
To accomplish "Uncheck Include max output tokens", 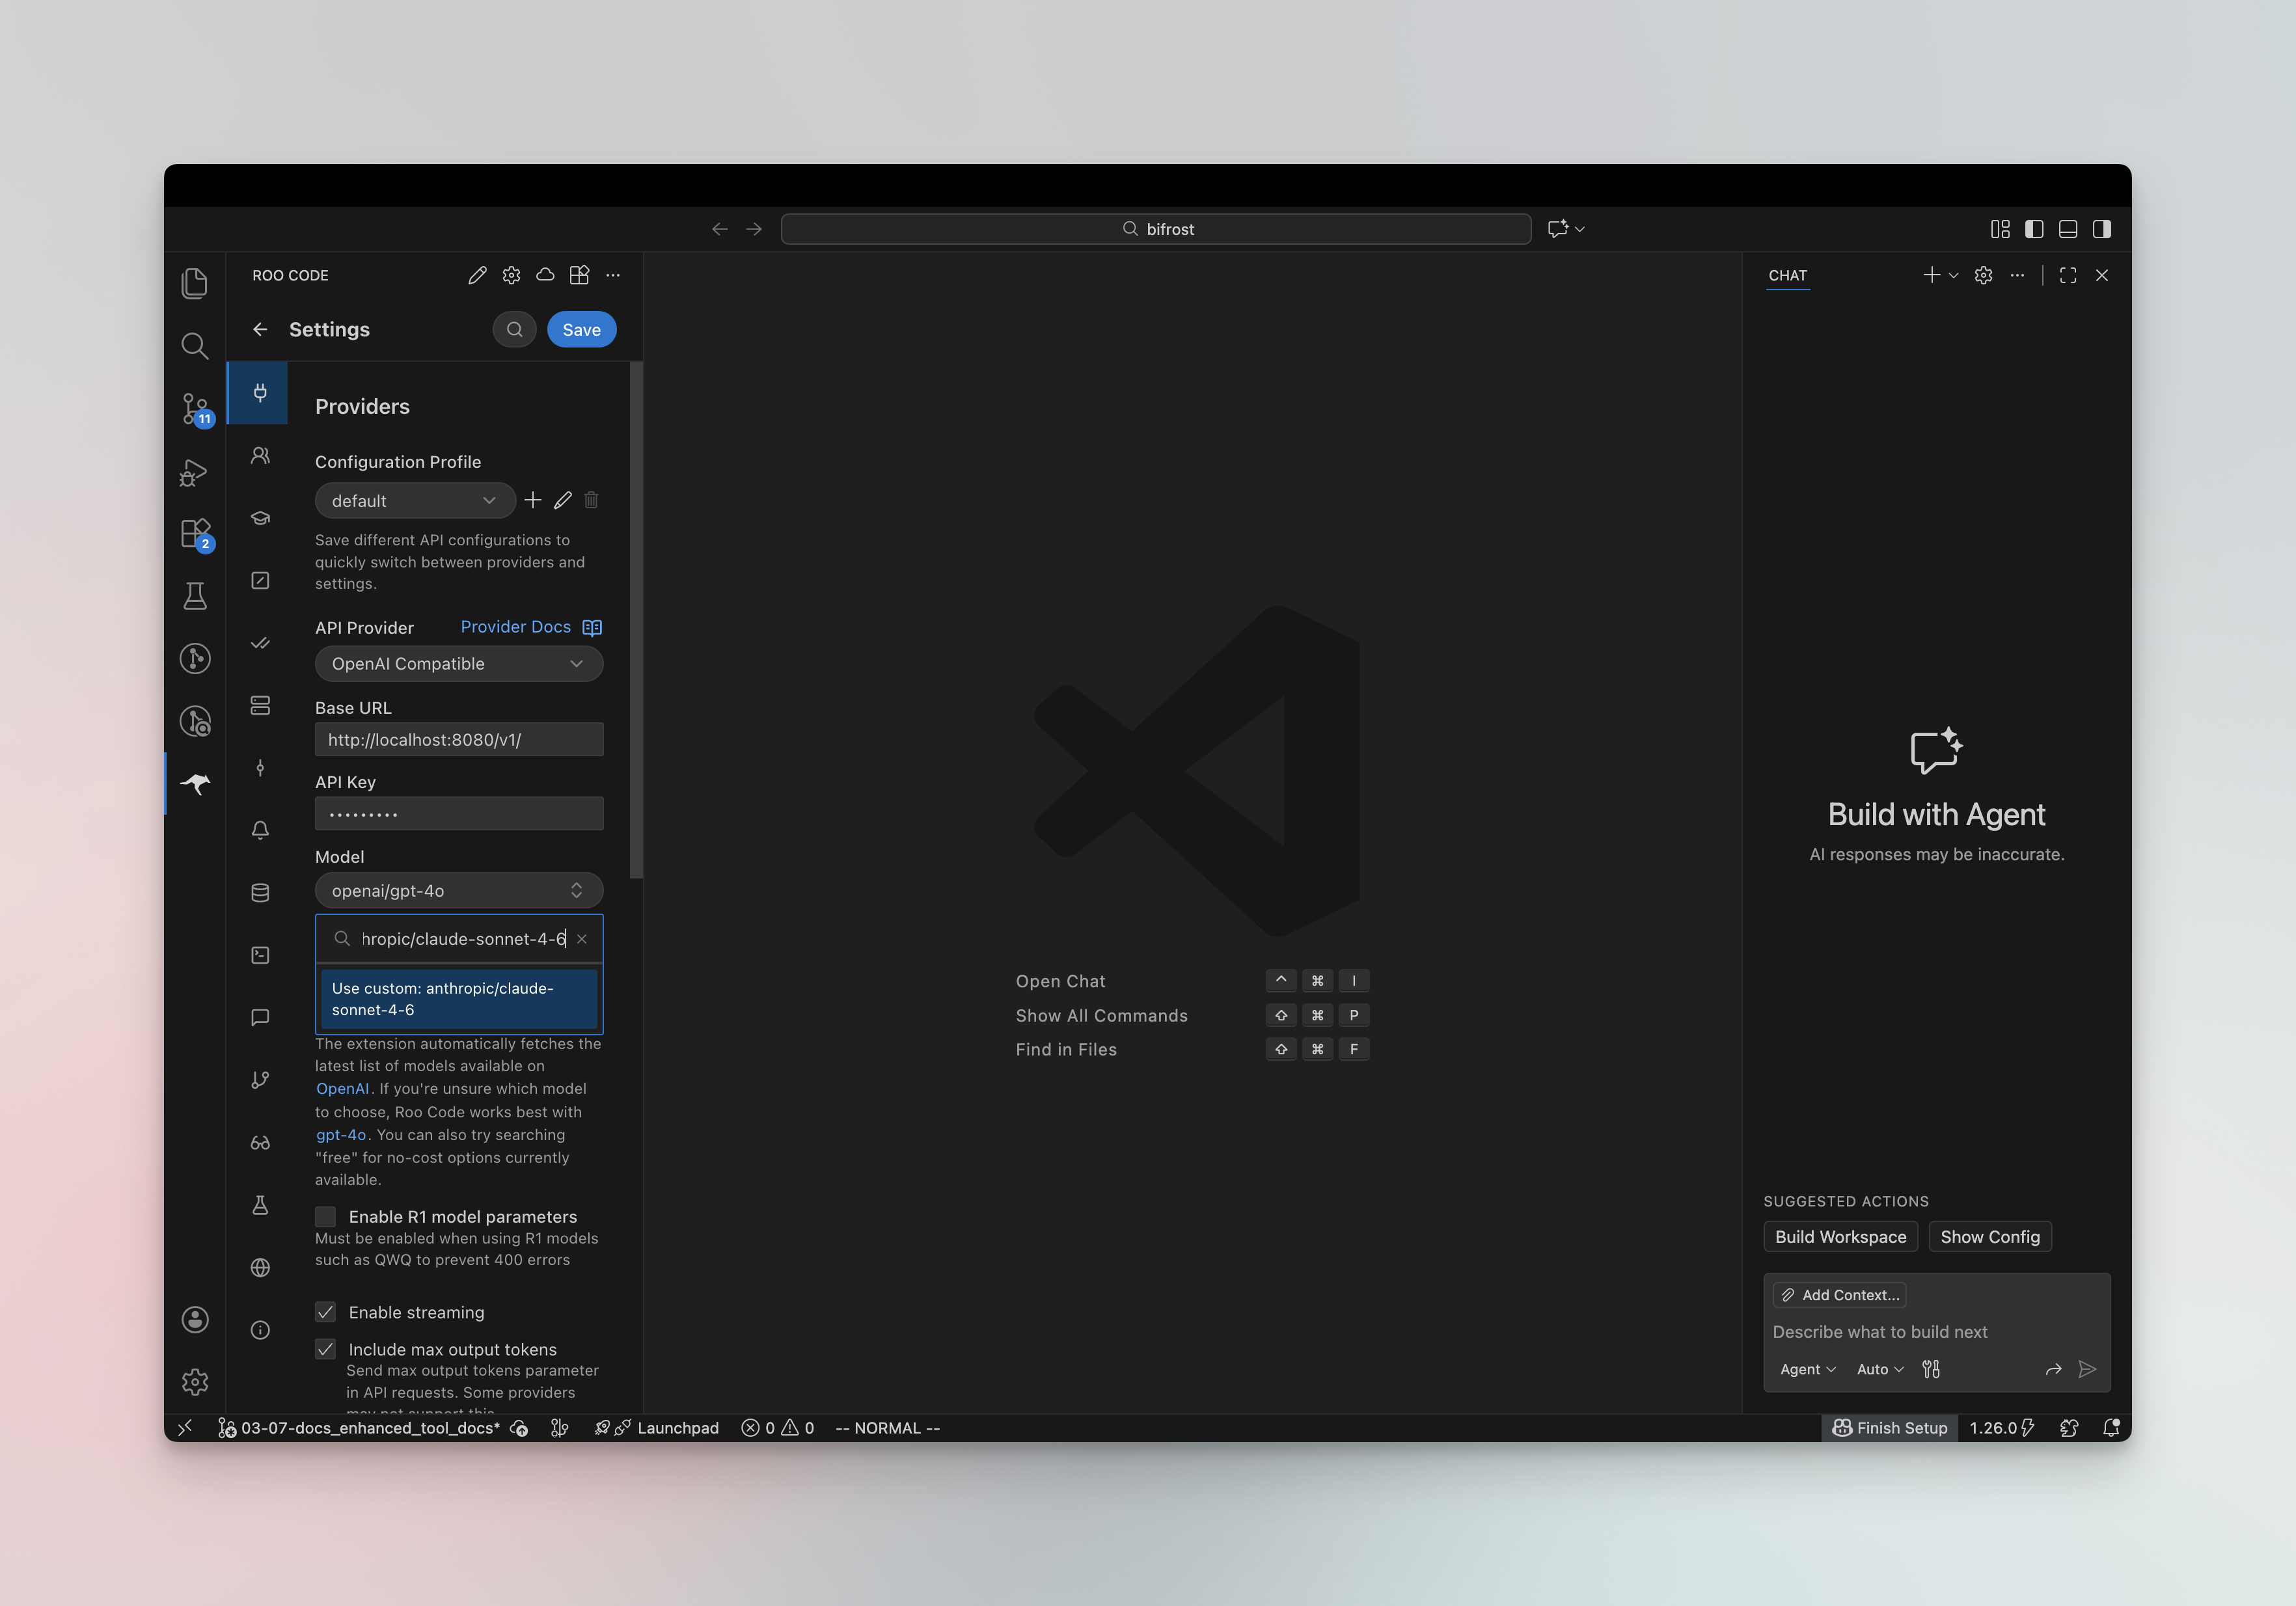I will point(326,1349).
